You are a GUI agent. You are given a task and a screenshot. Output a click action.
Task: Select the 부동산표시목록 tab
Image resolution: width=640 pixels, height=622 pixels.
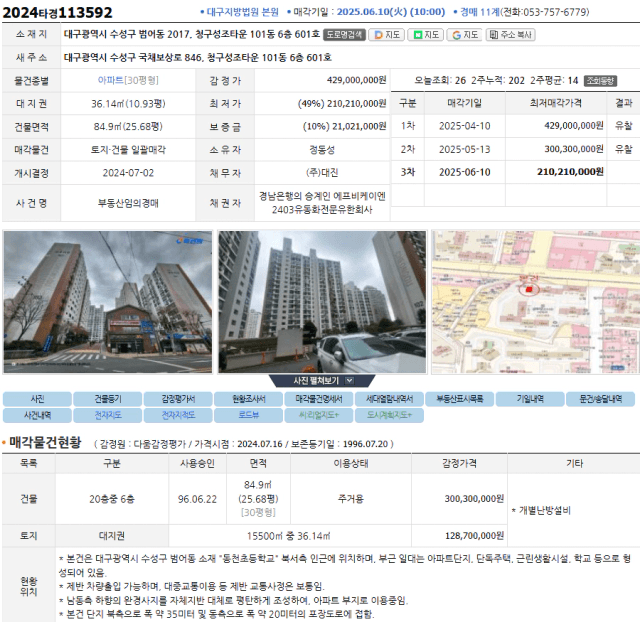460,399
